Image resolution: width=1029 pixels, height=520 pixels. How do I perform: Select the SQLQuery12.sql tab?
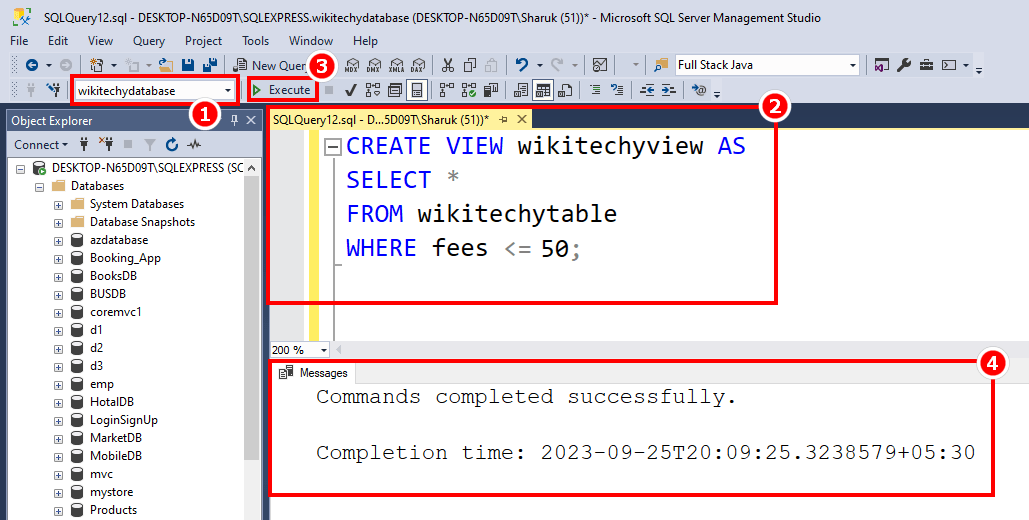381,119
